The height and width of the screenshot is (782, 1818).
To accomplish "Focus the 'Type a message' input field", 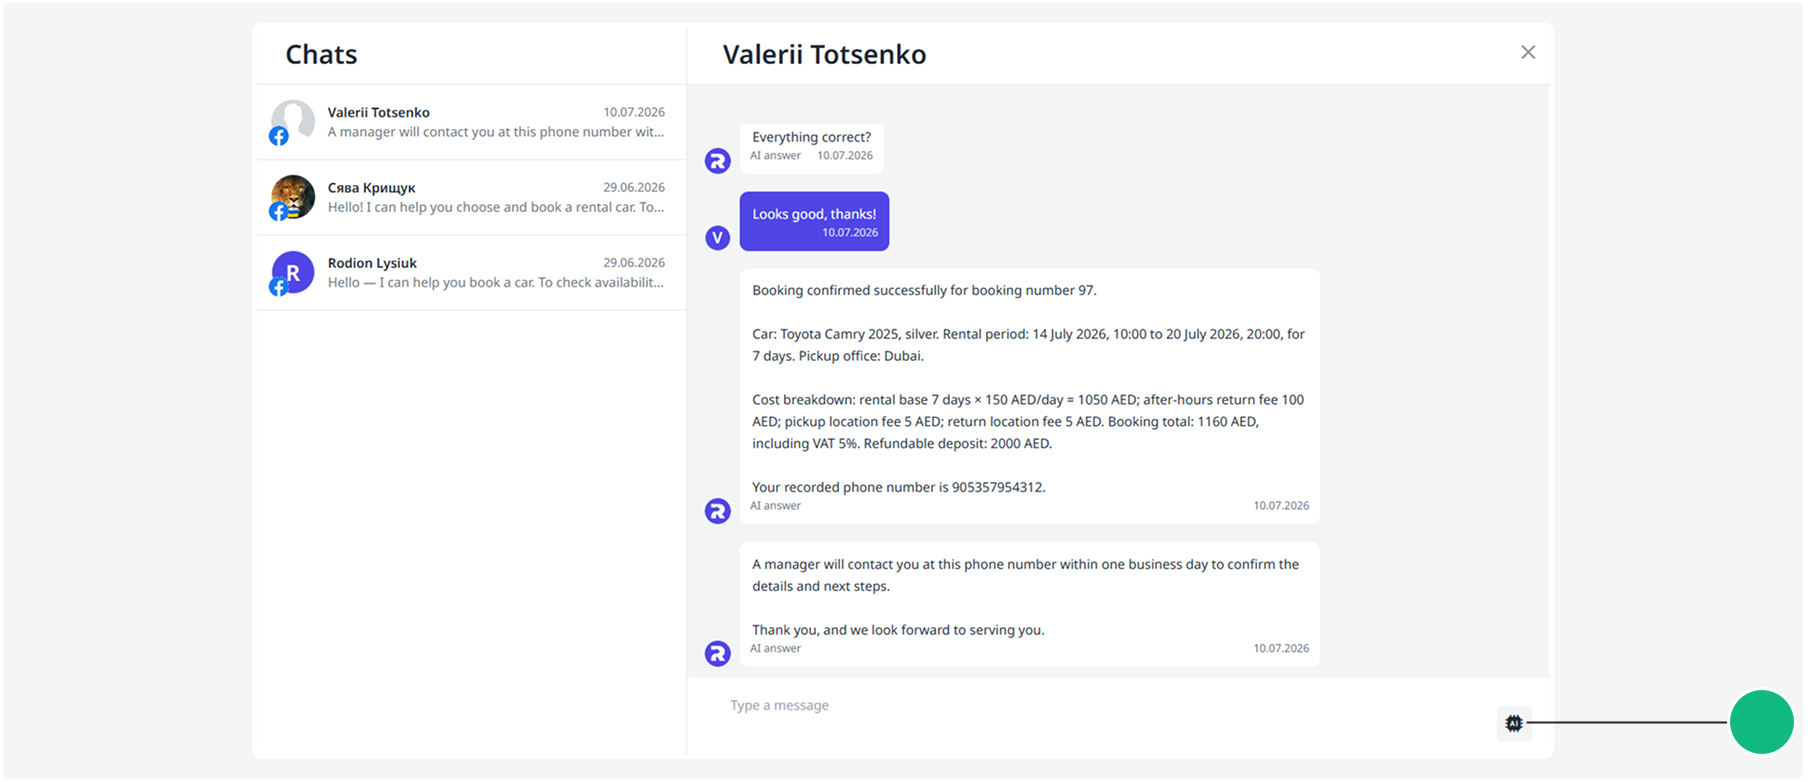I will tap(1100, 706).
